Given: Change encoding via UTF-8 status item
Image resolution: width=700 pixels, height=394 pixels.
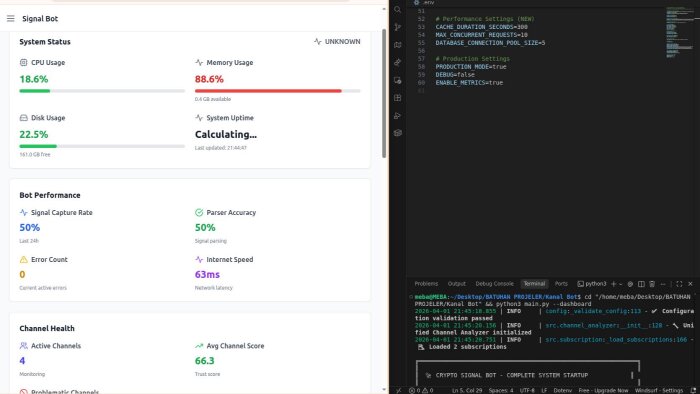Looking at the screenshot, I should point(527,390).
